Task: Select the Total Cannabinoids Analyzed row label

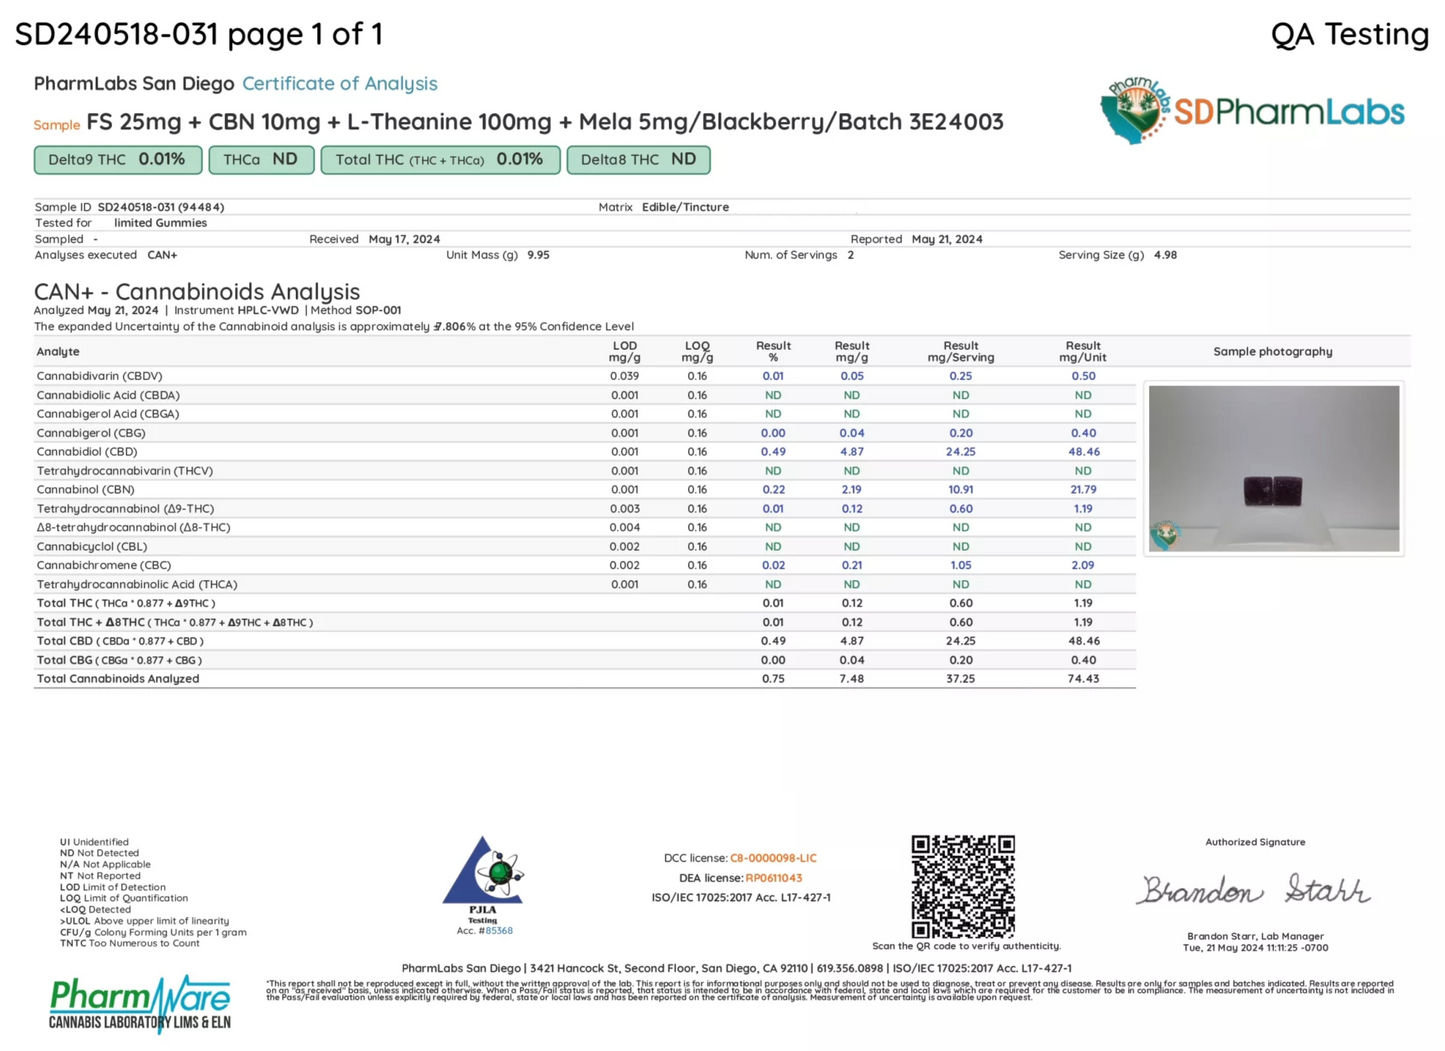Action: pyautogui.click(x=118, y=679)
